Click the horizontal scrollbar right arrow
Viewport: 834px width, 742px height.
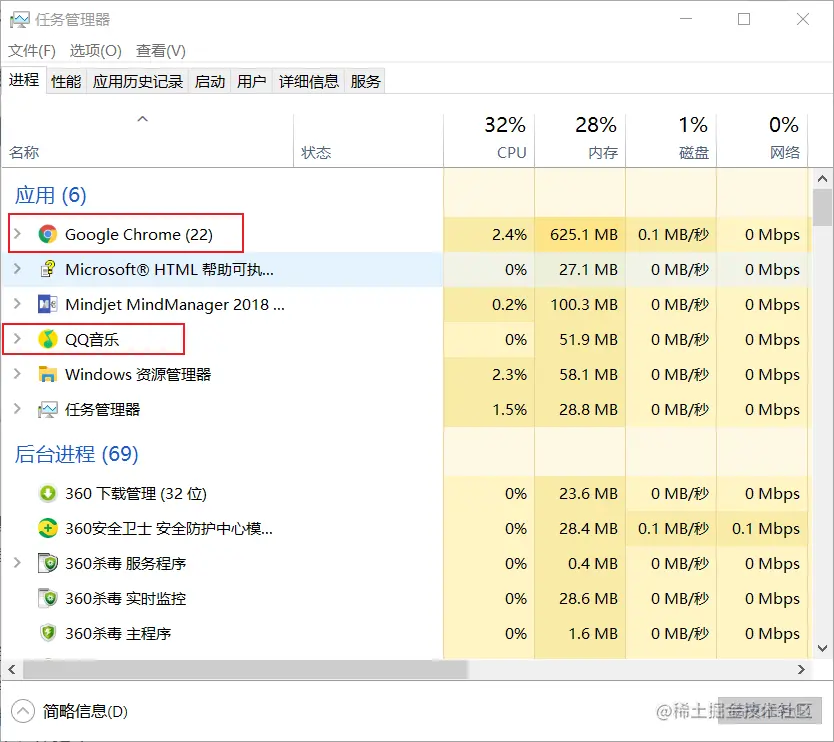coord(801,670)
